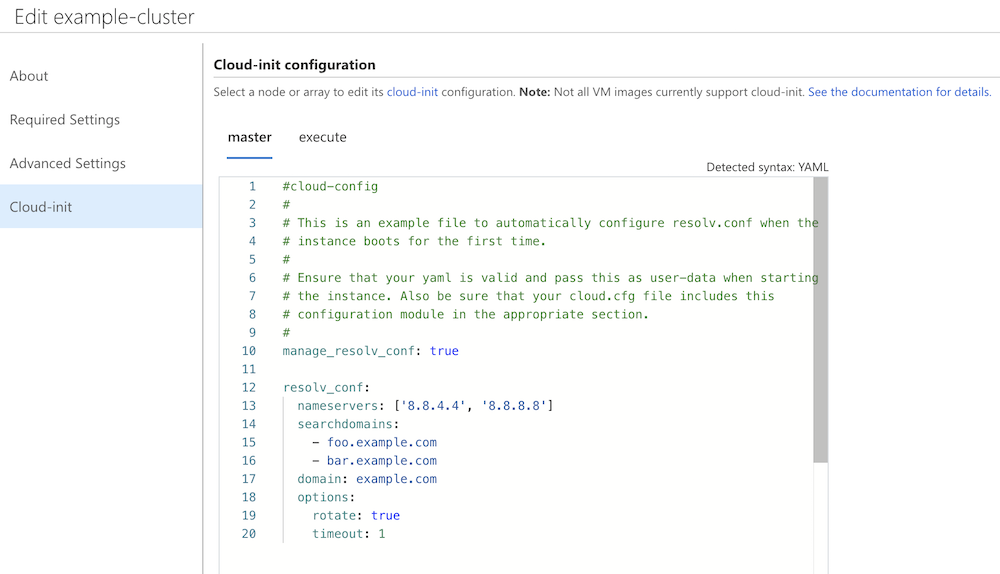
Task: Open See the documentation for details link
Action: (x=899, y=92)
